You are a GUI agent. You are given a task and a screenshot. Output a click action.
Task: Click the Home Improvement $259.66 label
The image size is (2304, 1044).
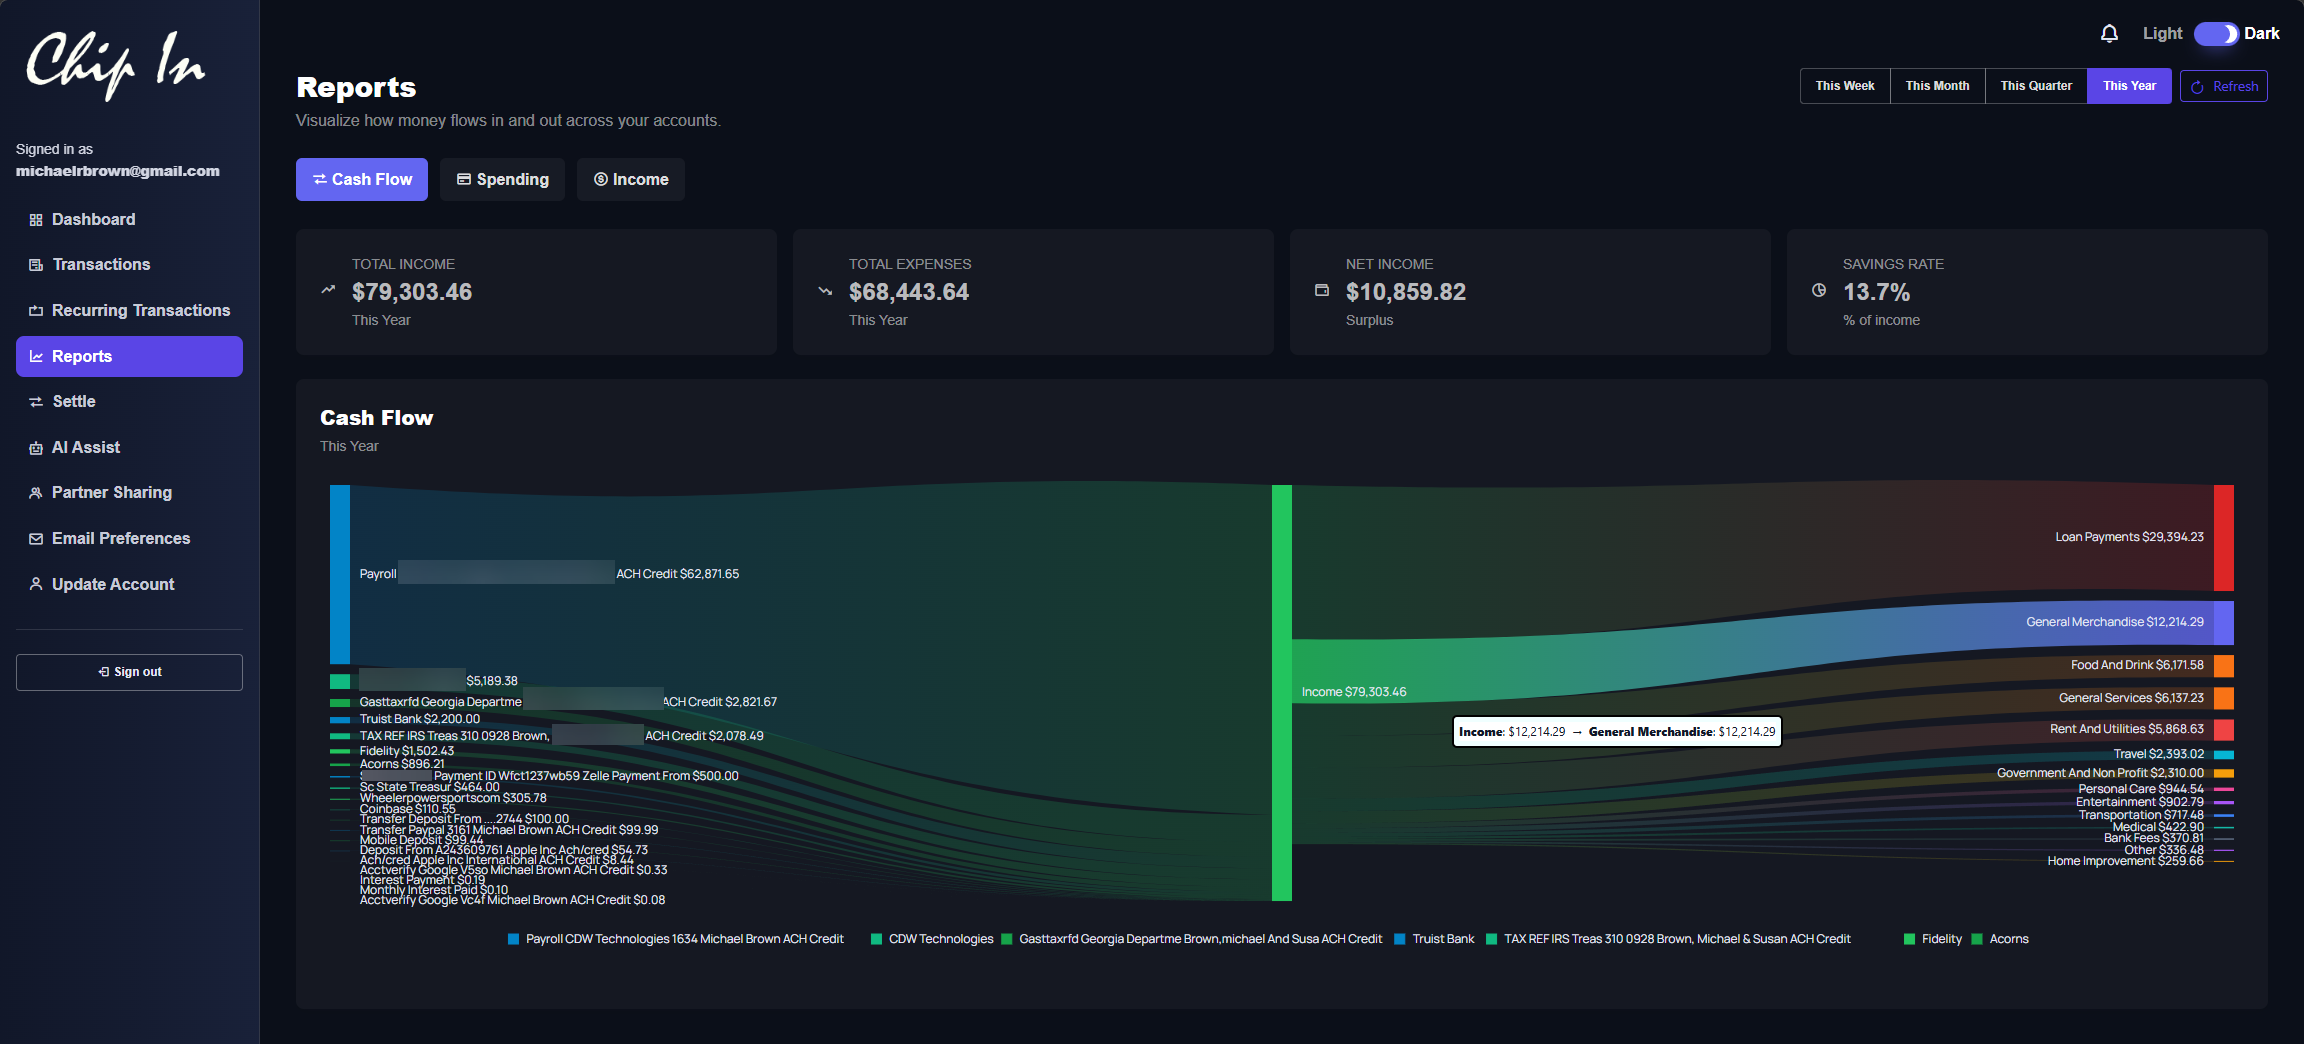click(2125, 861)
